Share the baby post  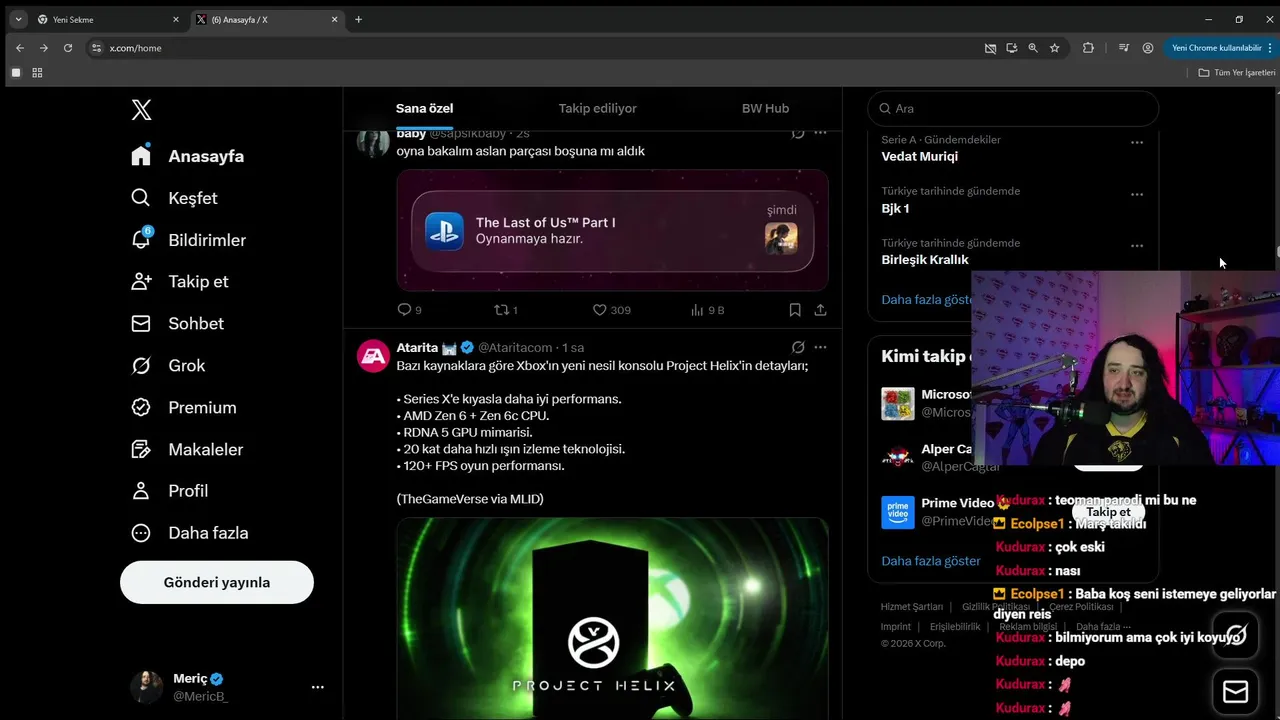click(x=820, y=310)
